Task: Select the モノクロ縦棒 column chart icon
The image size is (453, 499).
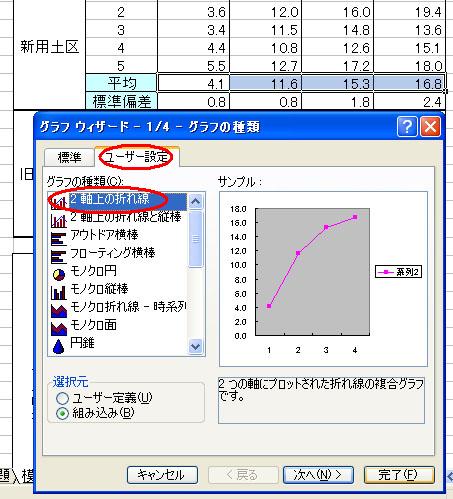Action: [59, 292]
